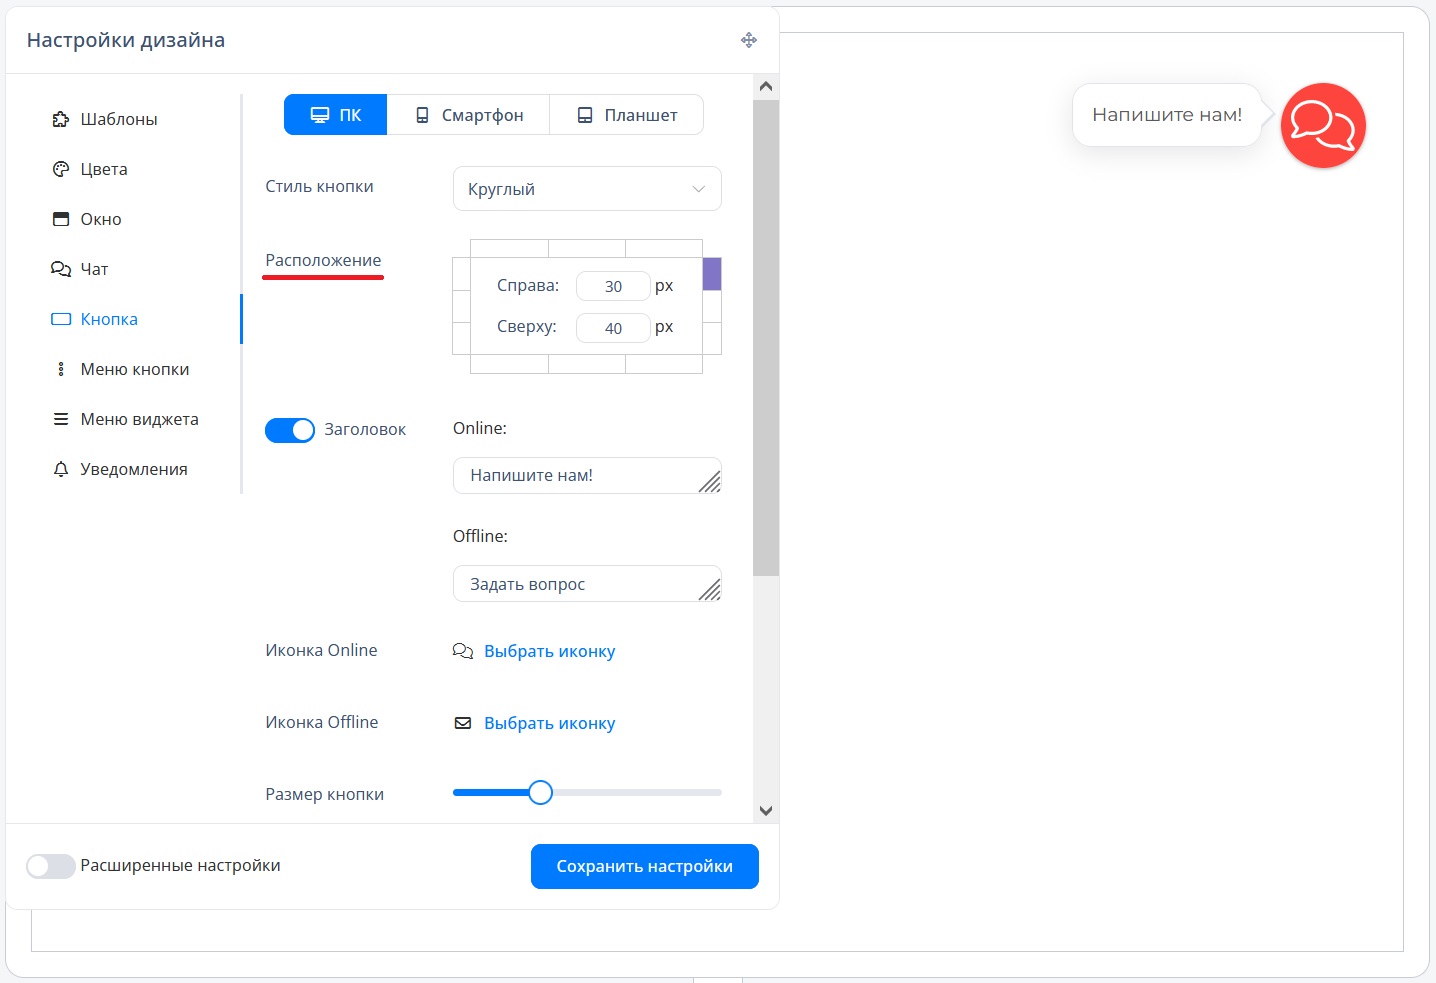Click the window icon next to Окно

[61, 219]
